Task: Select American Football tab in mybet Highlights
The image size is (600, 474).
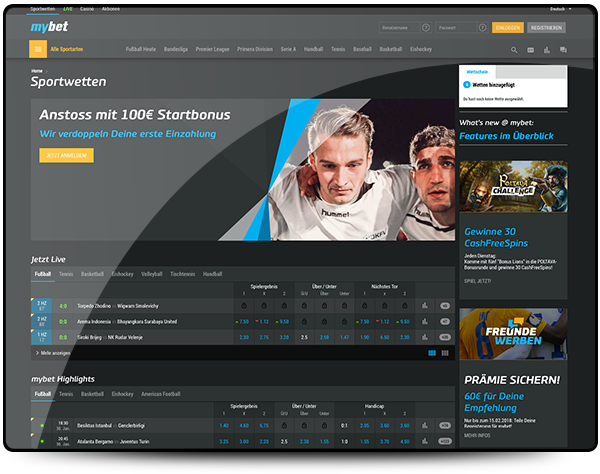Action: point(161,394)
